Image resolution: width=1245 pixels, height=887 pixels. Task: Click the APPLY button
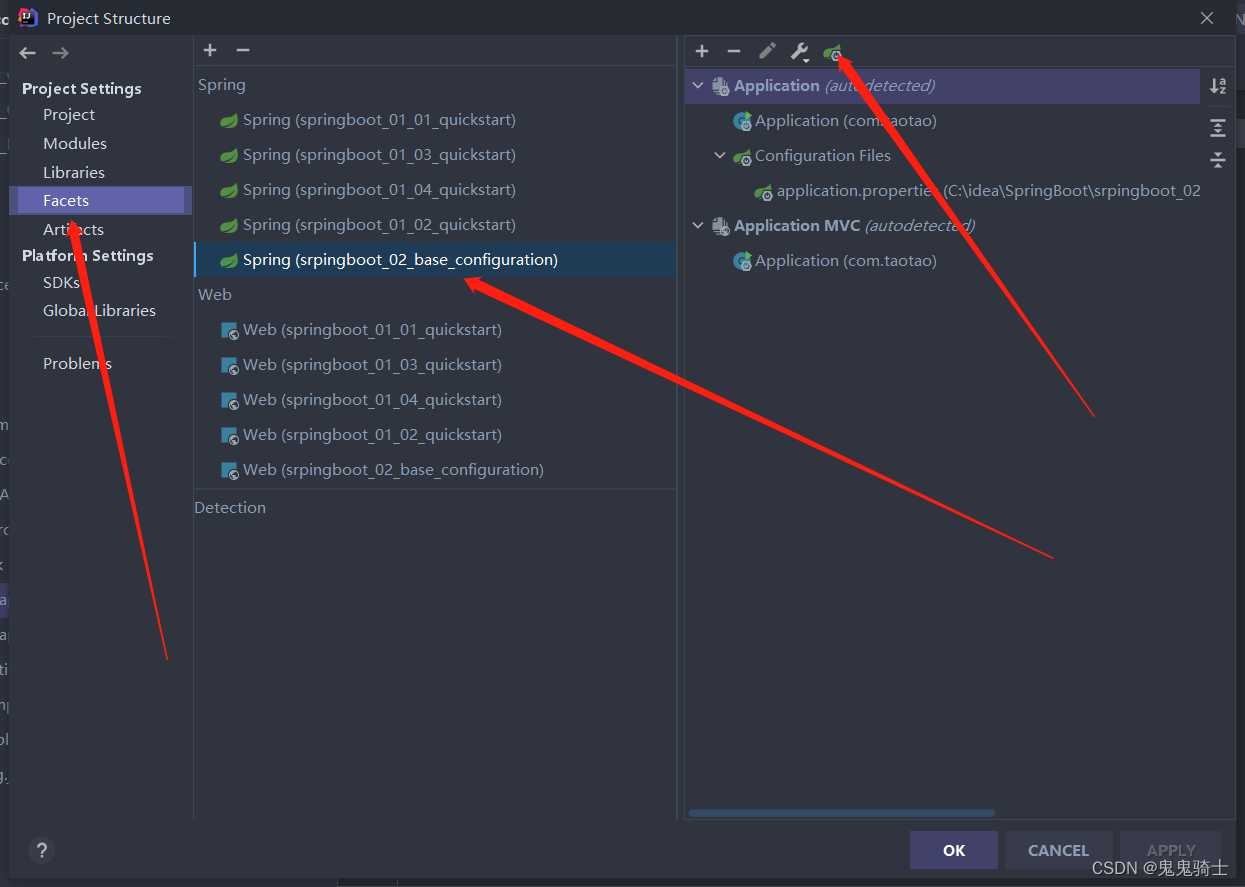tap(1171, 850)
